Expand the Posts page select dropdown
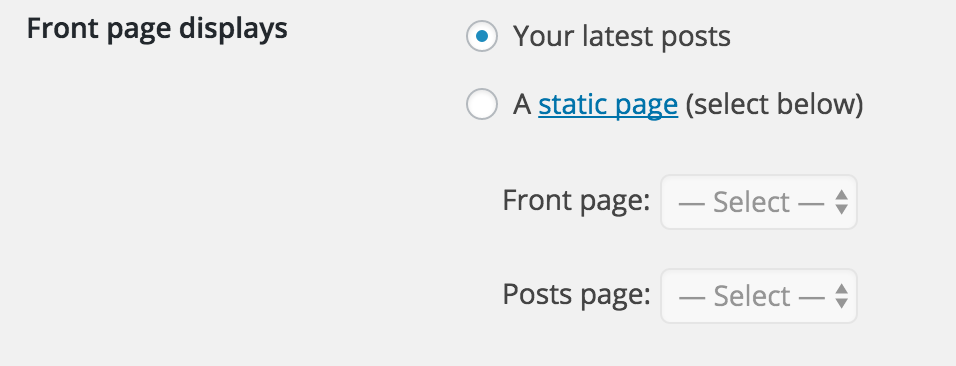 coord(759,296)
